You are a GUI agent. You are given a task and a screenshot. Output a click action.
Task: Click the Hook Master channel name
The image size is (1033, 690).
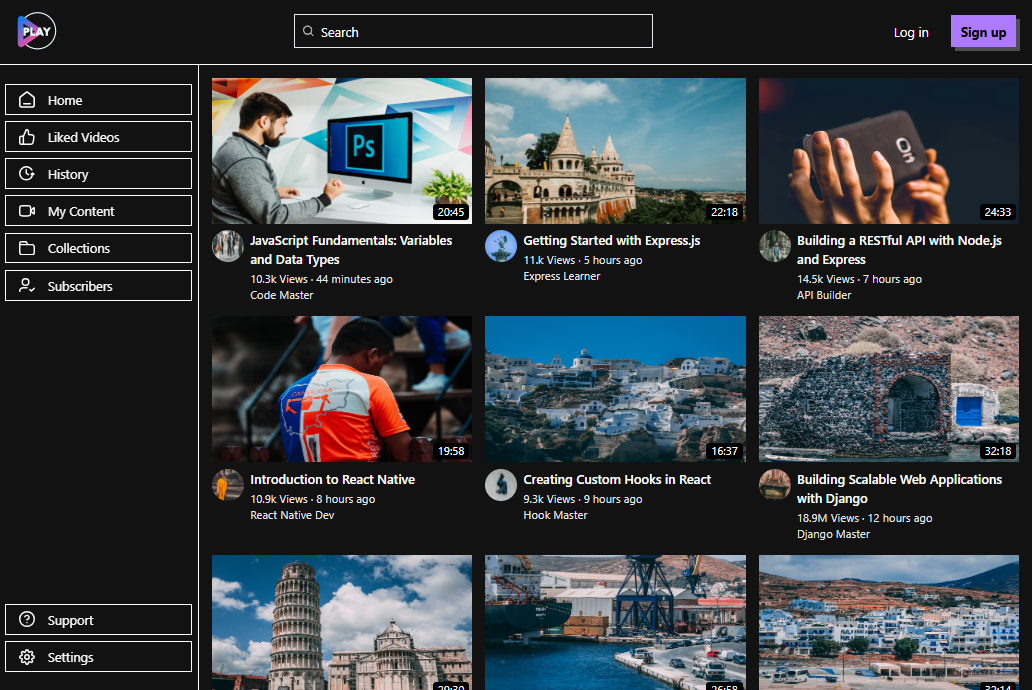[555, 515]
